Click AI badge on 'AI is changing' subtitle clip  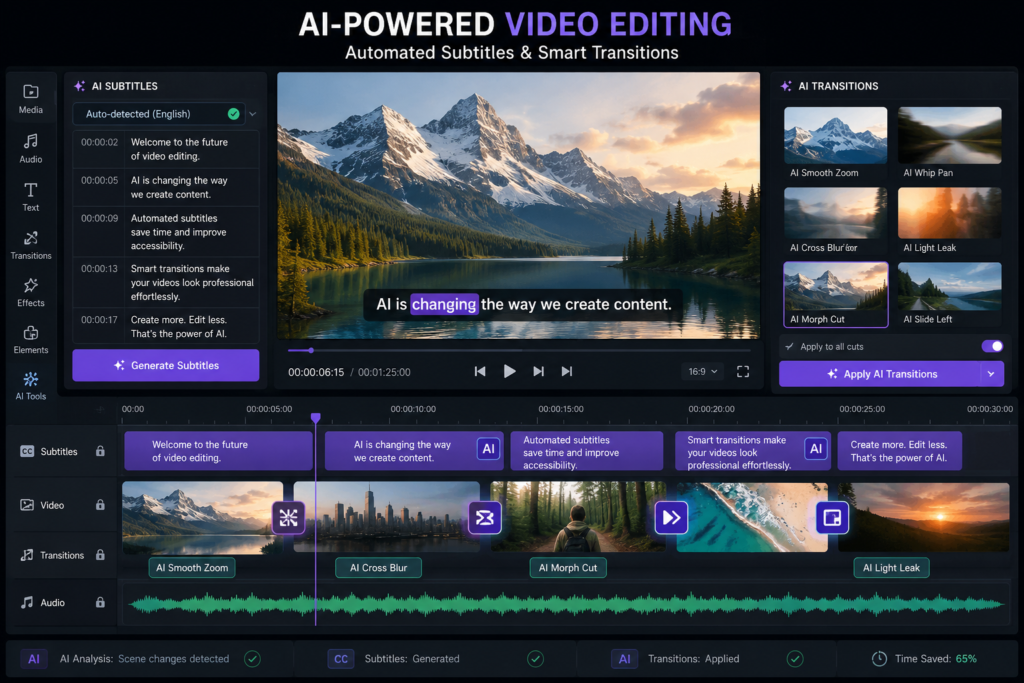pyautogui.click(x=488, y=449)
